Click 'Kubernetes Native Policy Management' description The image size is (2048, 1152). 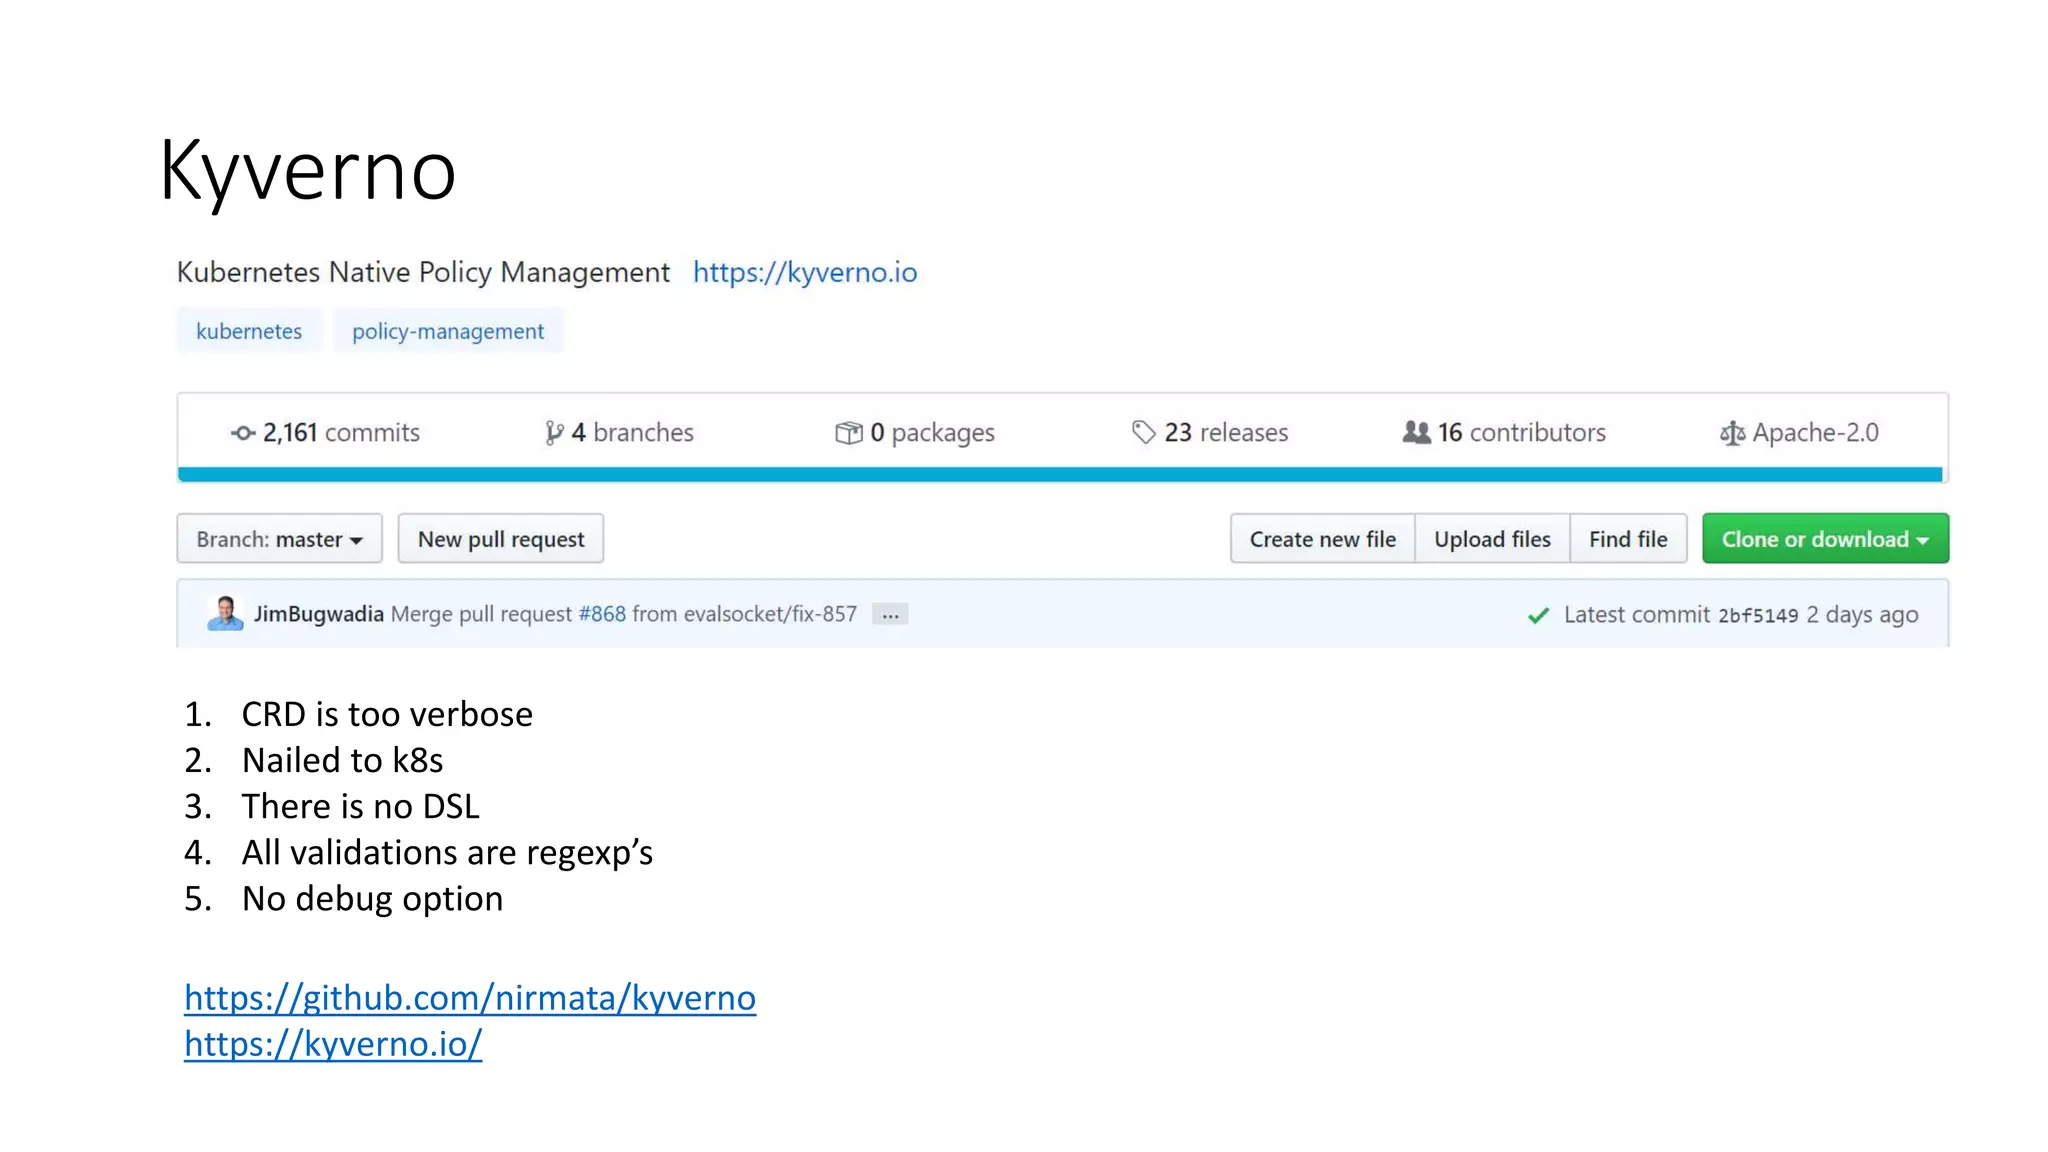[423, 272]
